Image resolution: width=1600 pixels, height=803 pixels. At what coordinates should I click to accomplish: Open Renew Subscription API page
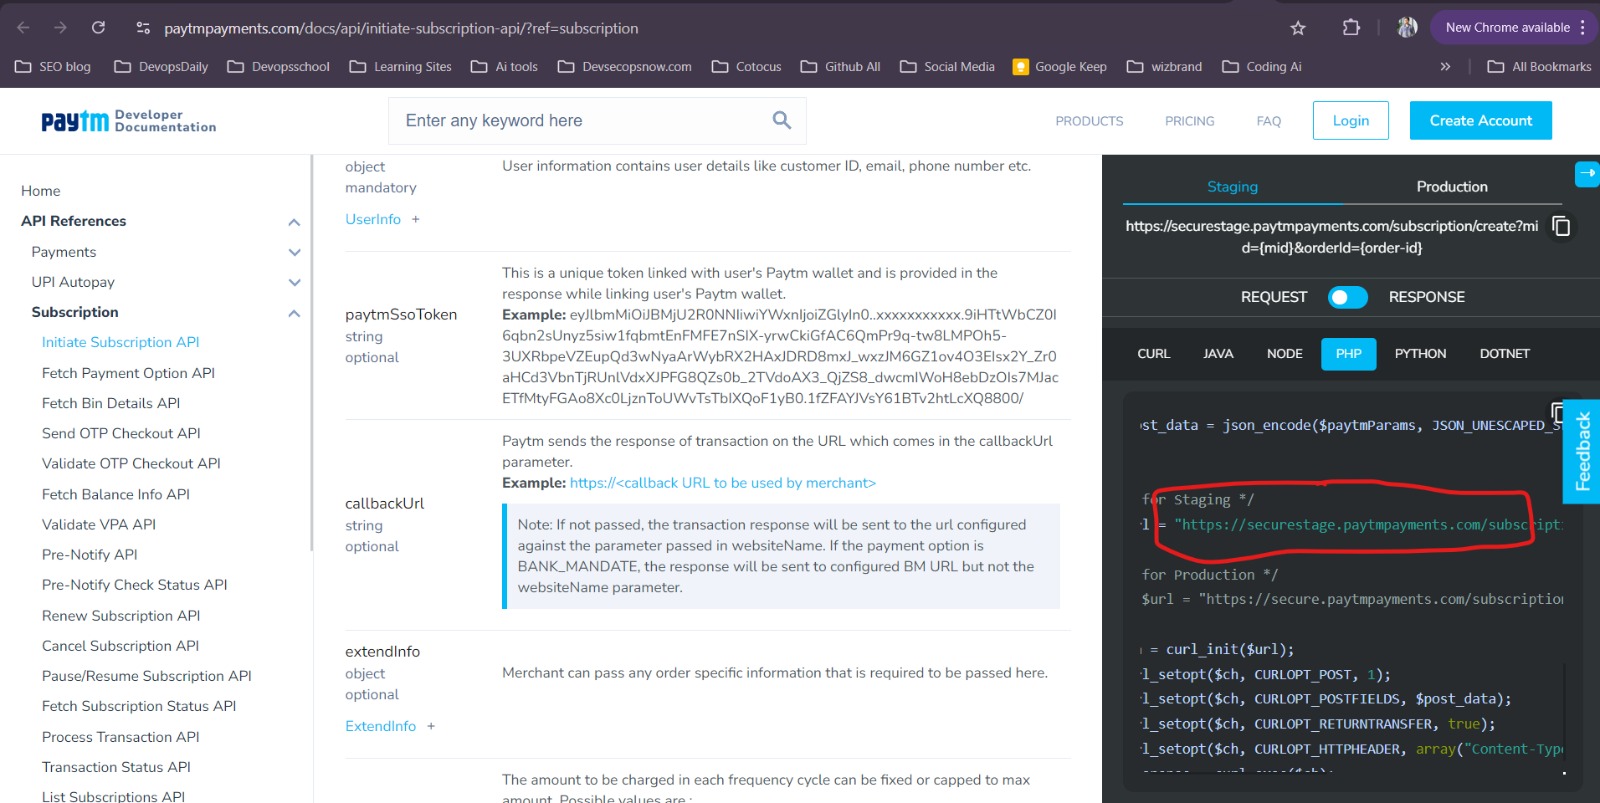(121, 616)
